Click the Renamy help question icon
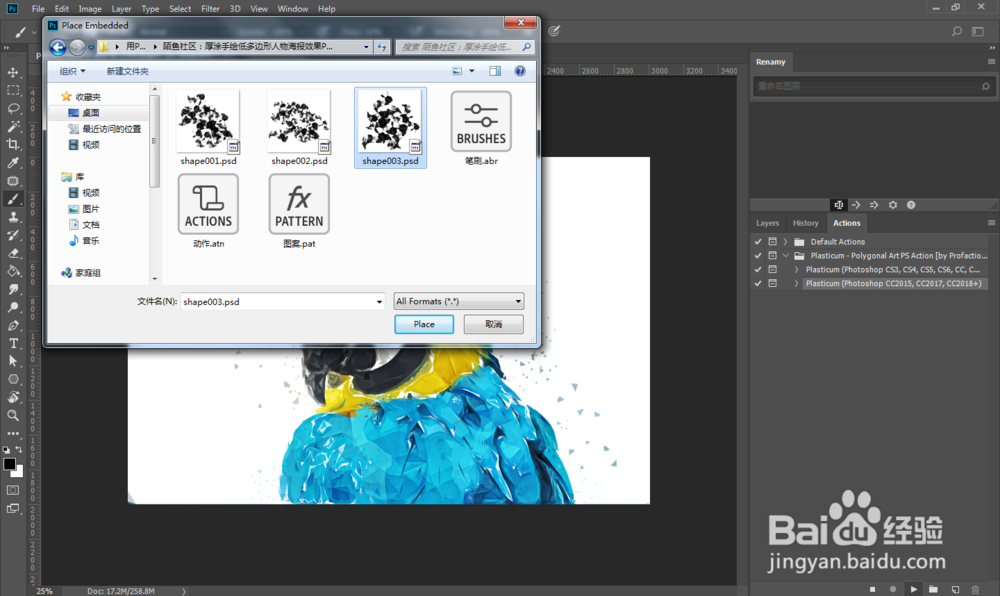 click(911, 205)
